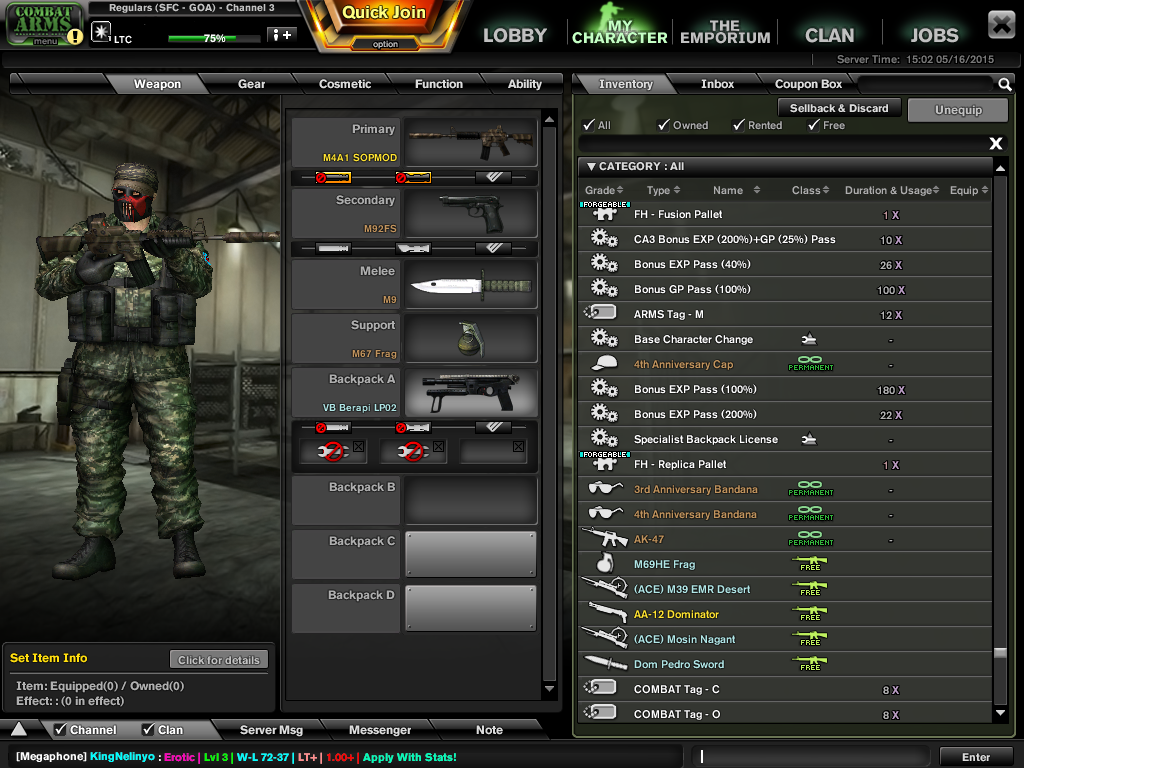Click the inventory list scrollbar thumb
The image size is (1152, 768).
tap(1000, 653)
